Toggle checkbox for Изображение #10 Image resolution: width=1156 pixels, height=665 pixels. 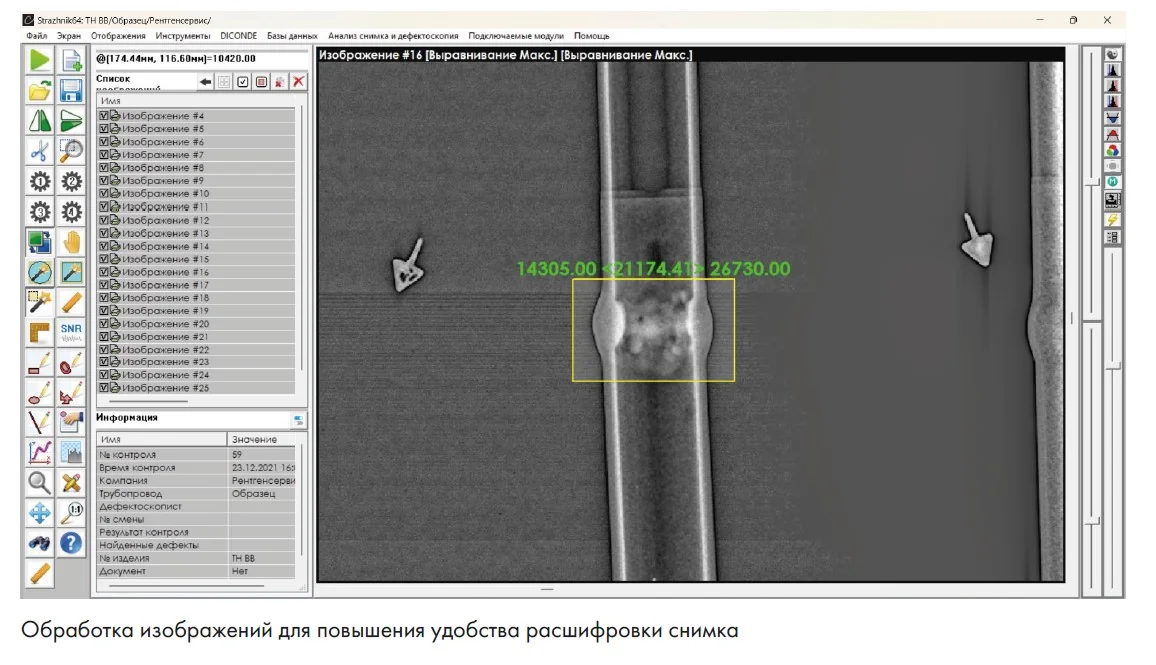pos(104,193)
